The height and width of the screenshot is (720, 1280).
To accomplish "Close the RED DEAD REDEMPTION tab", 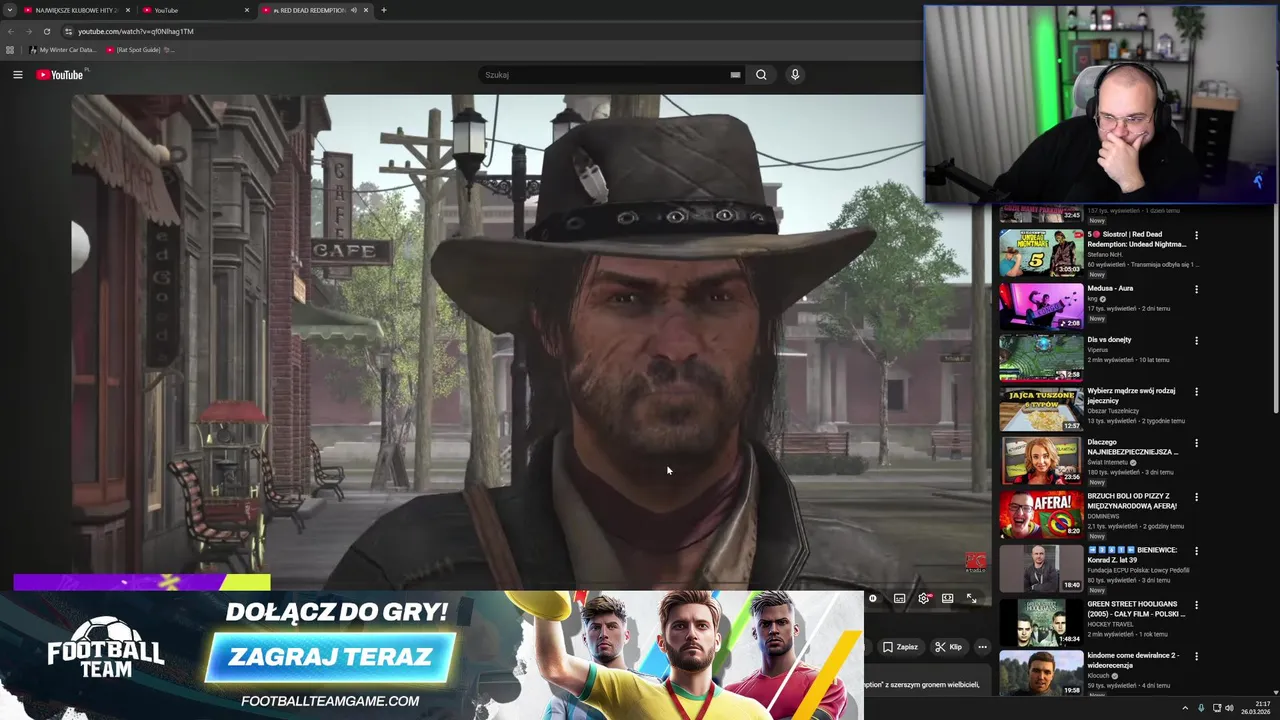I will click(366, 10).
